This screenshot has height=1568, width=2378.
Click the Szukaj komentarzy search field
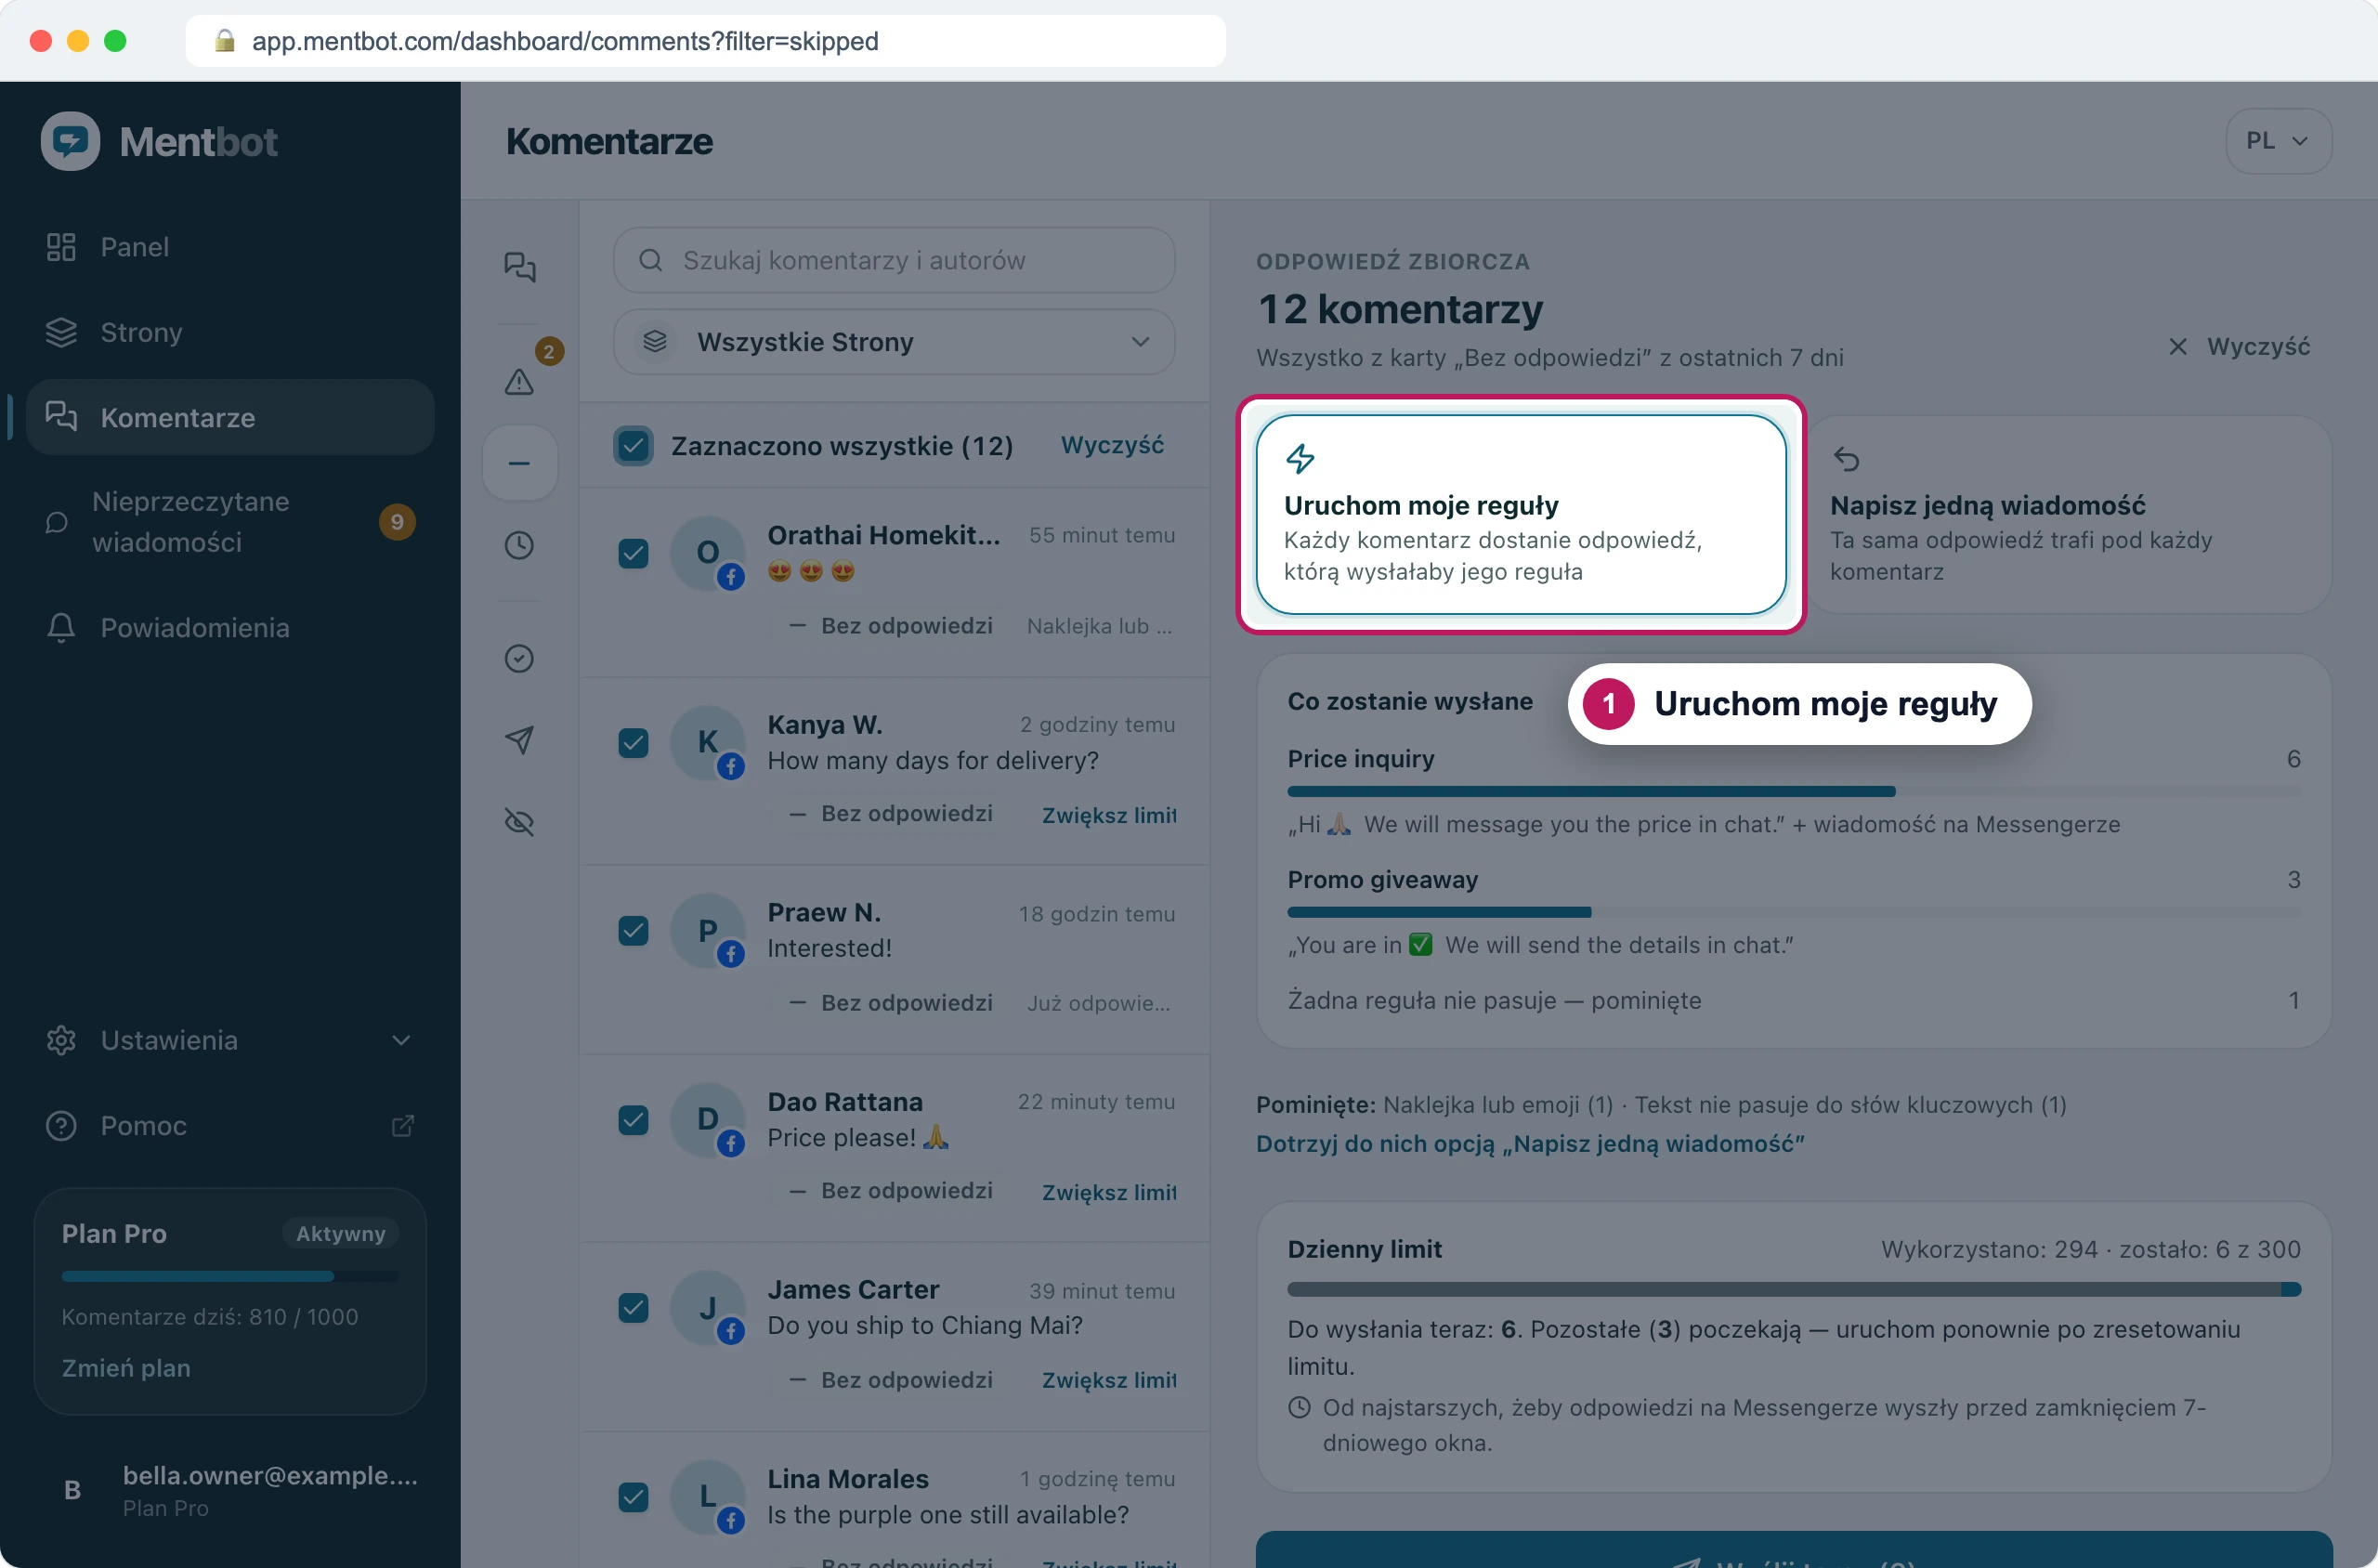(893, 260)
